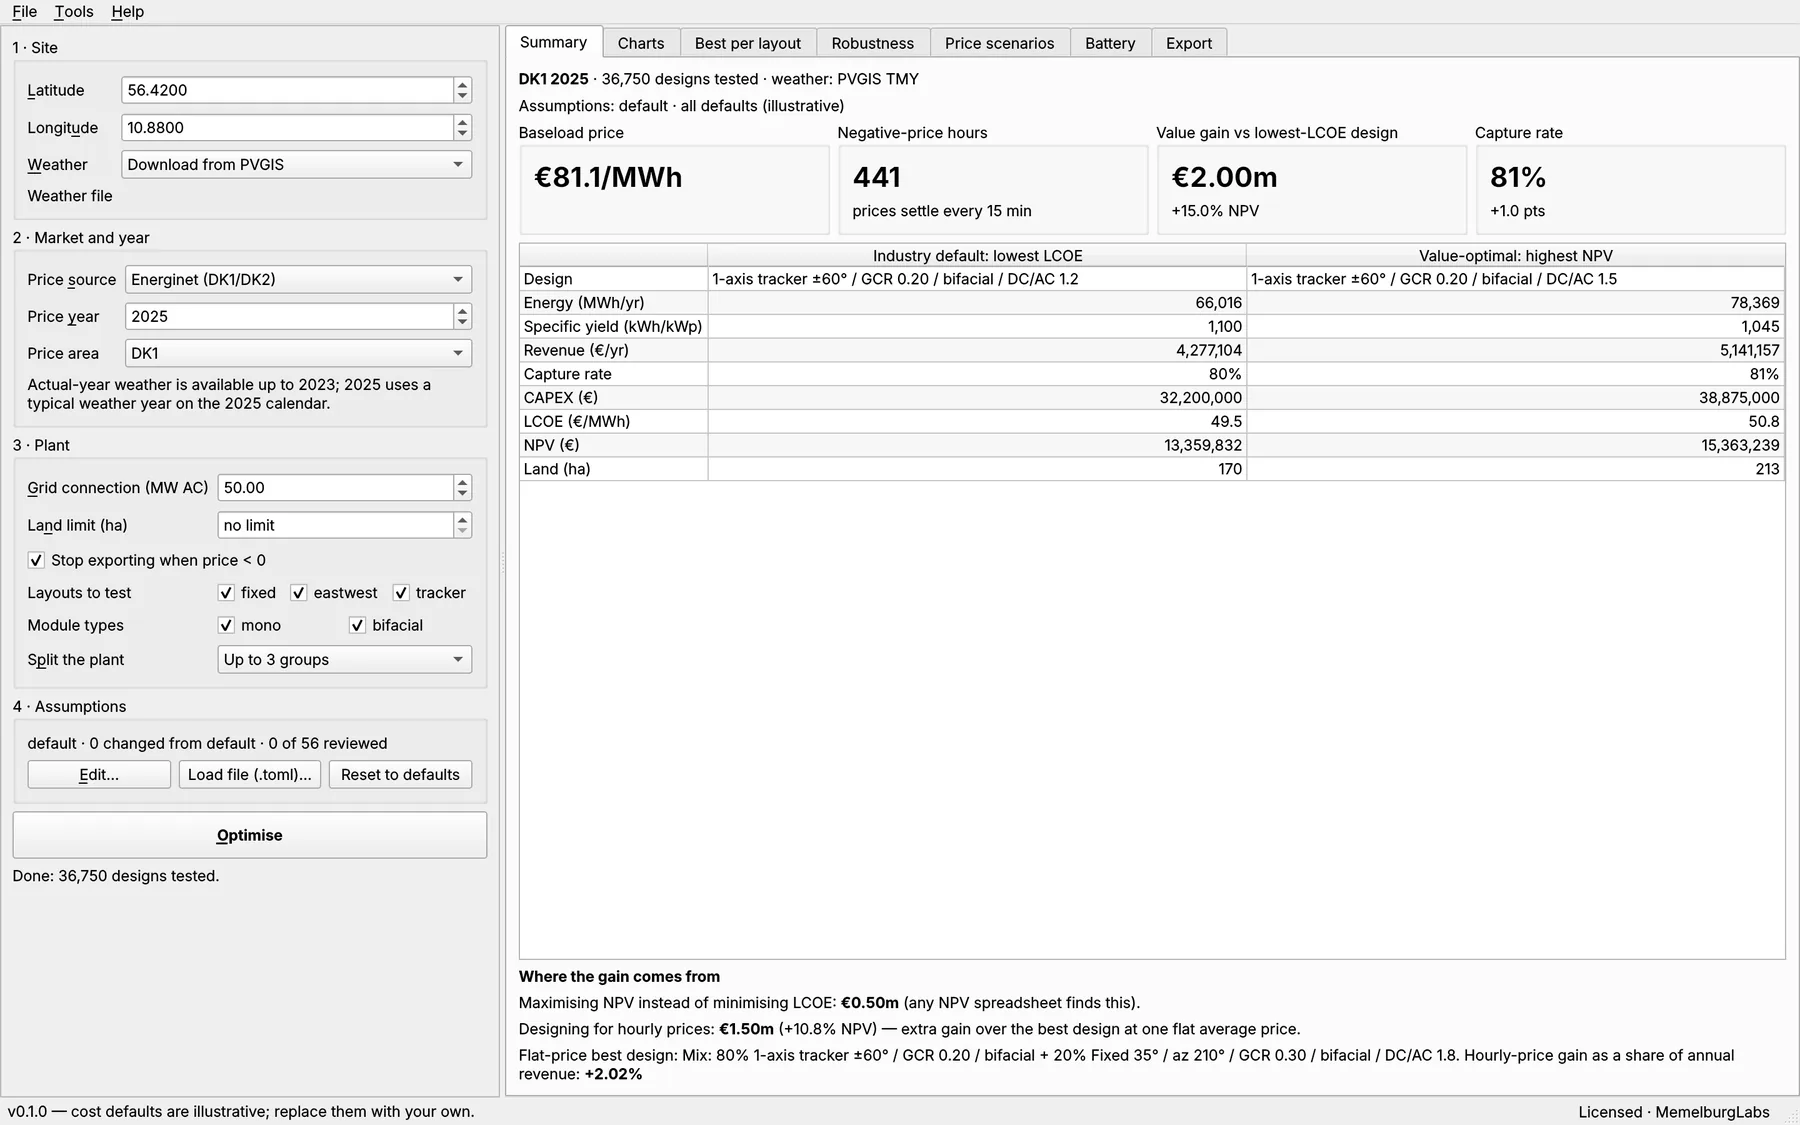Click the Longitude input field
The image size is (1800, 1125).
point(287,128)
